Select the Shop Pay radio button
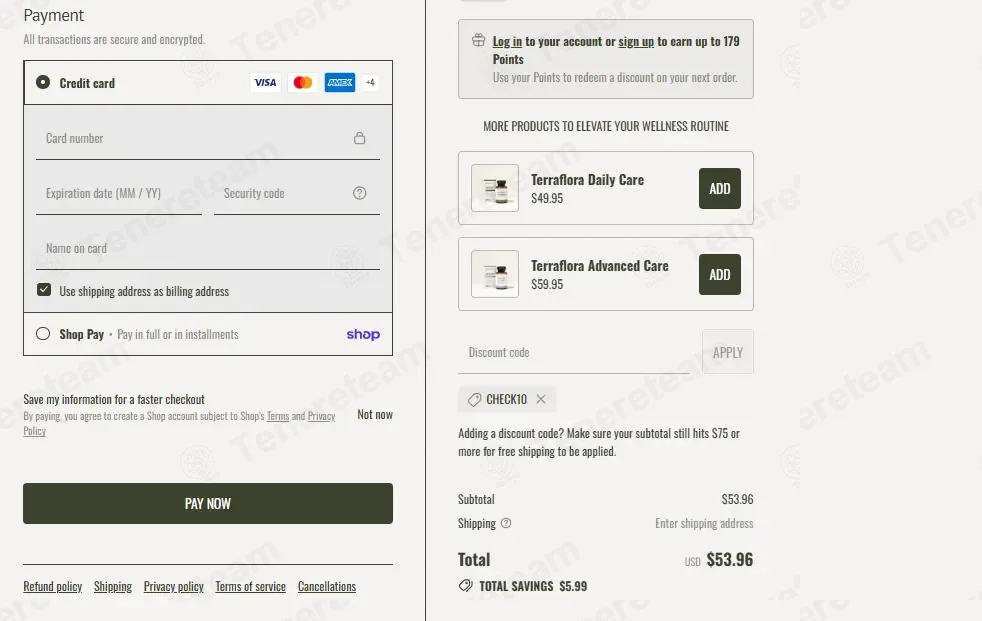982x621 pixels. 43,334
